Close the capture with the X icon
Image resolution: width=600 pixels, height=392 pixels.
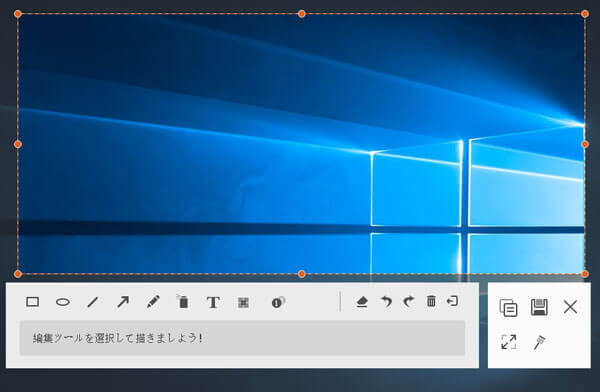[x=570, y=307]
